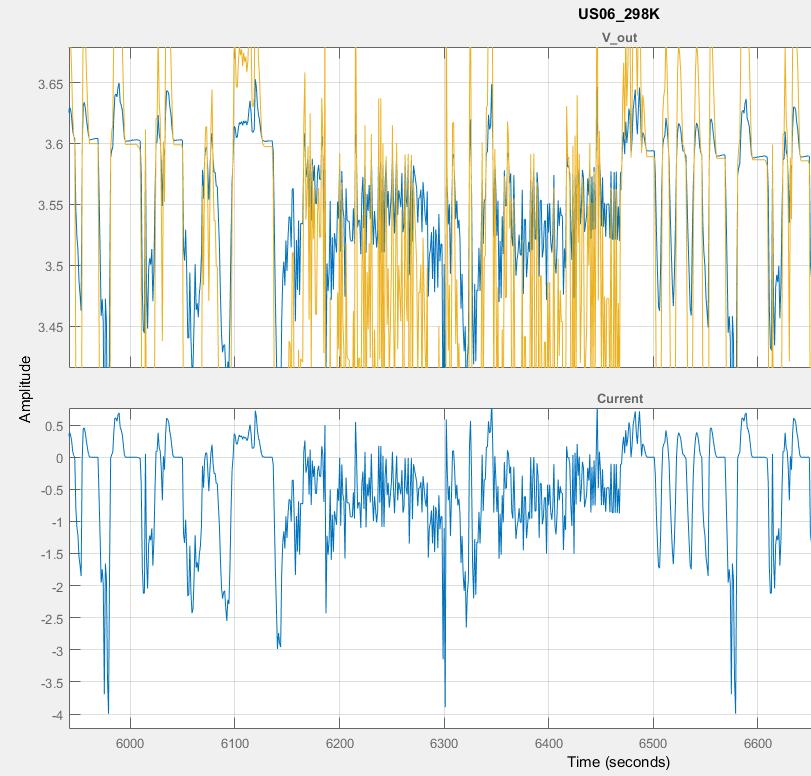The width and height of the screenshot is (811, 776).
Task: Click the -3 tick label on Current axis
Action: pos(57,651)
